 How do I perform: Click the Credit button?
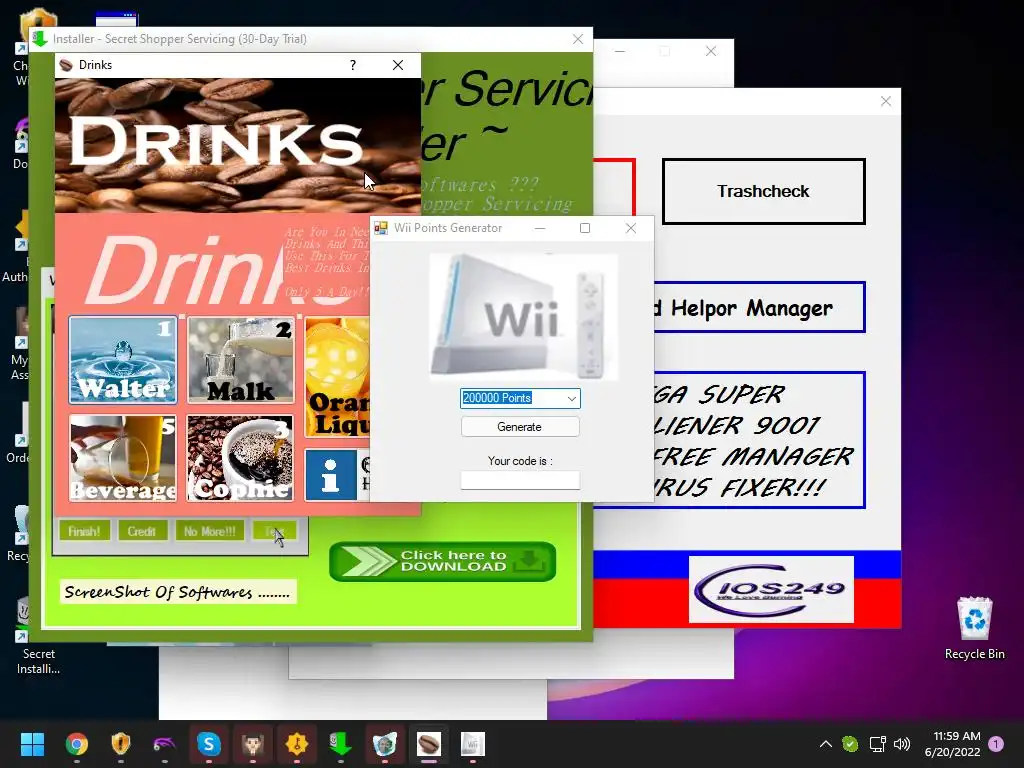(x=142, y=531)
